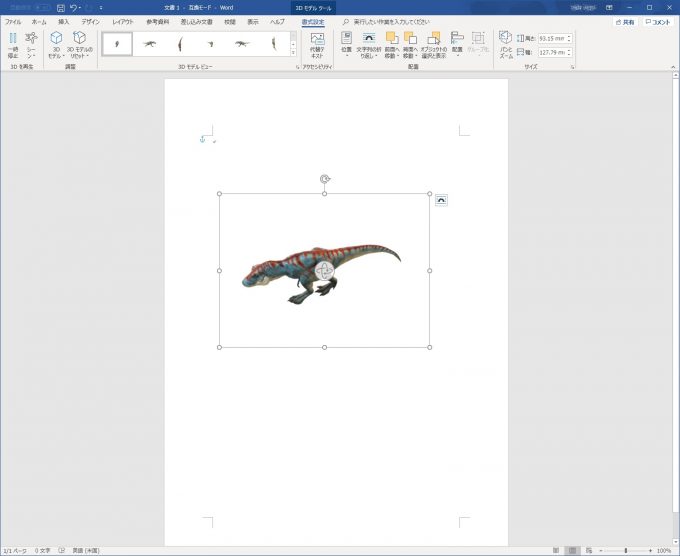
Task: Switch to Print Layout view in status bar
Action: click(x=572, y=551)
